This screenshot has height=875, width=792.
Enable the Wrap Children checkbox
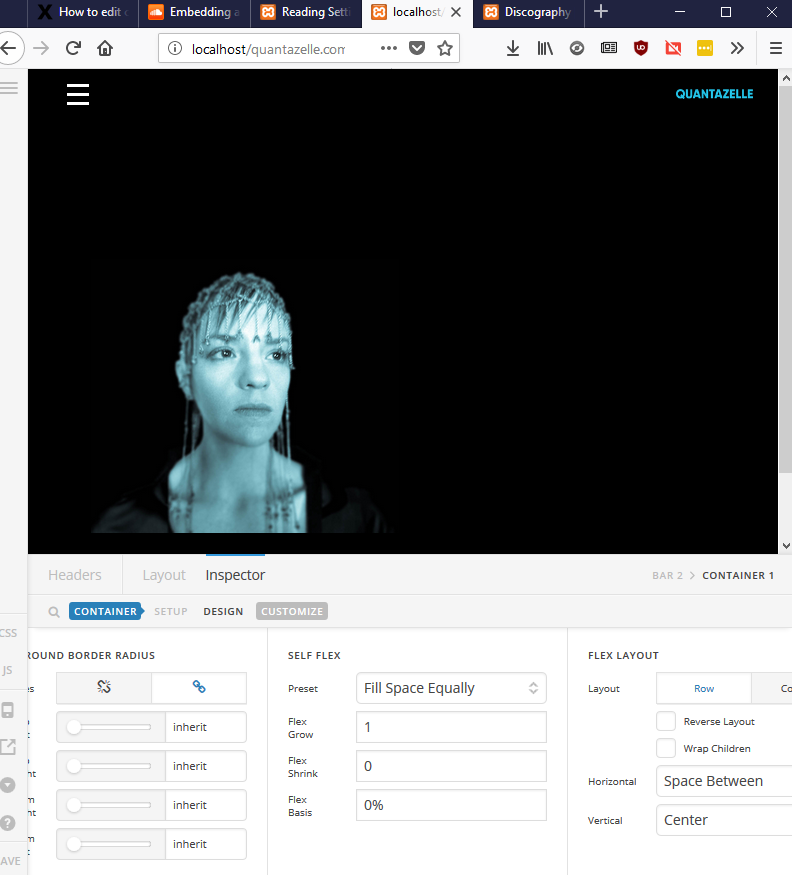[x=666, y=748]
